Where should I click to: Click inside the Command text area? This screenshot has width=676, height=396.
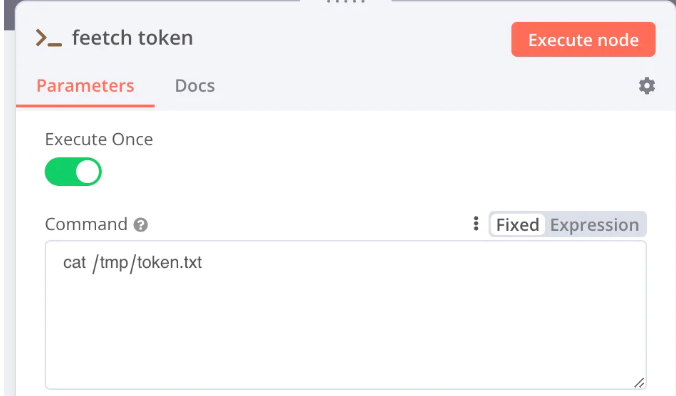[345, 315]
